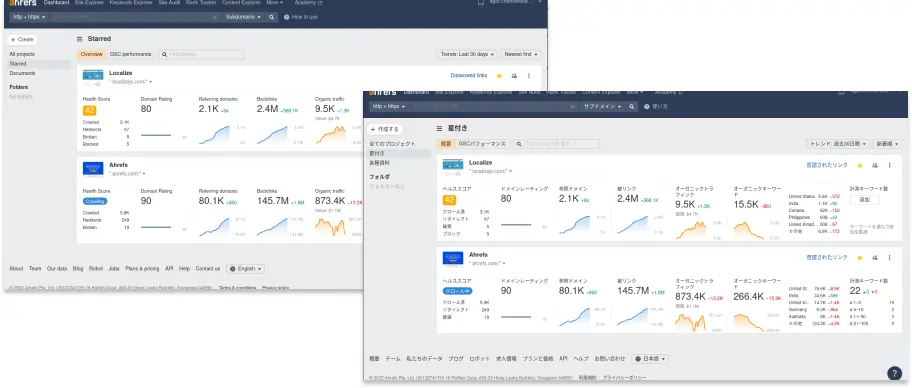Viewport: 912px width, 388px height.
Task: Open the サブドメイン mode dropdown
Action: [602, 106]
